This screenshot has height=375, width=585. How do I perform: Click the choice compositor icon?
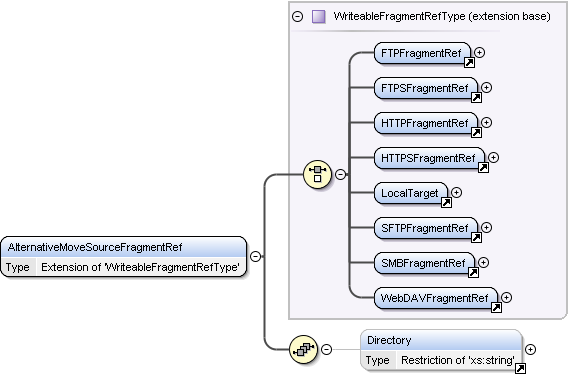click(x=317, y=174)
